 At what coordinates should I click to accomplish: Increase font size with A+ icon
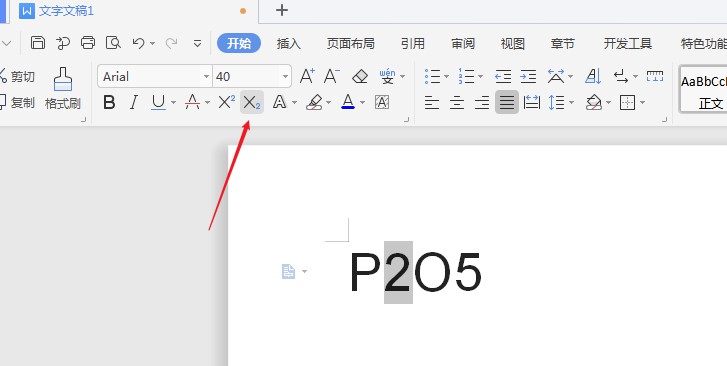307,76
